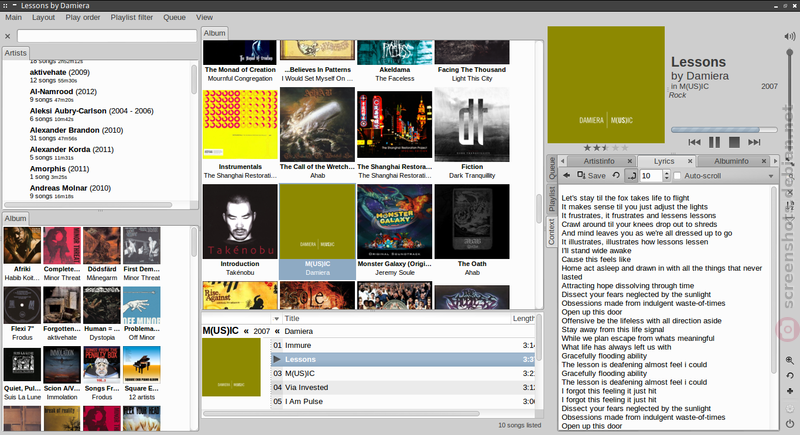Open the vertical Context tab
This screenshot has height=435, width=800.
552,232
